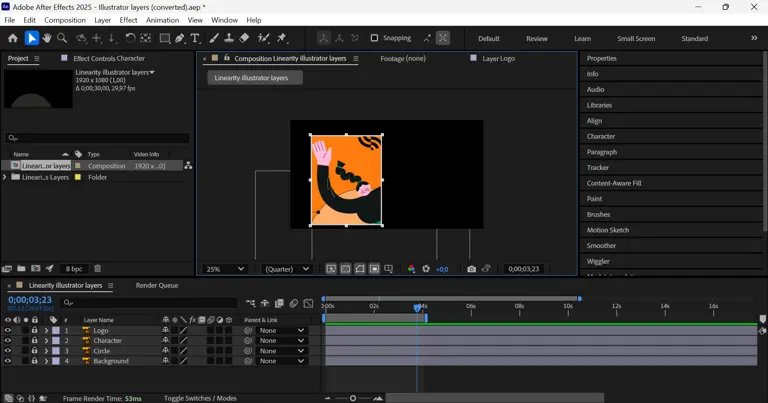The width and height of the screenshot is (768, 403).
Task: Select the Pen tool
Action: (180, 38)
